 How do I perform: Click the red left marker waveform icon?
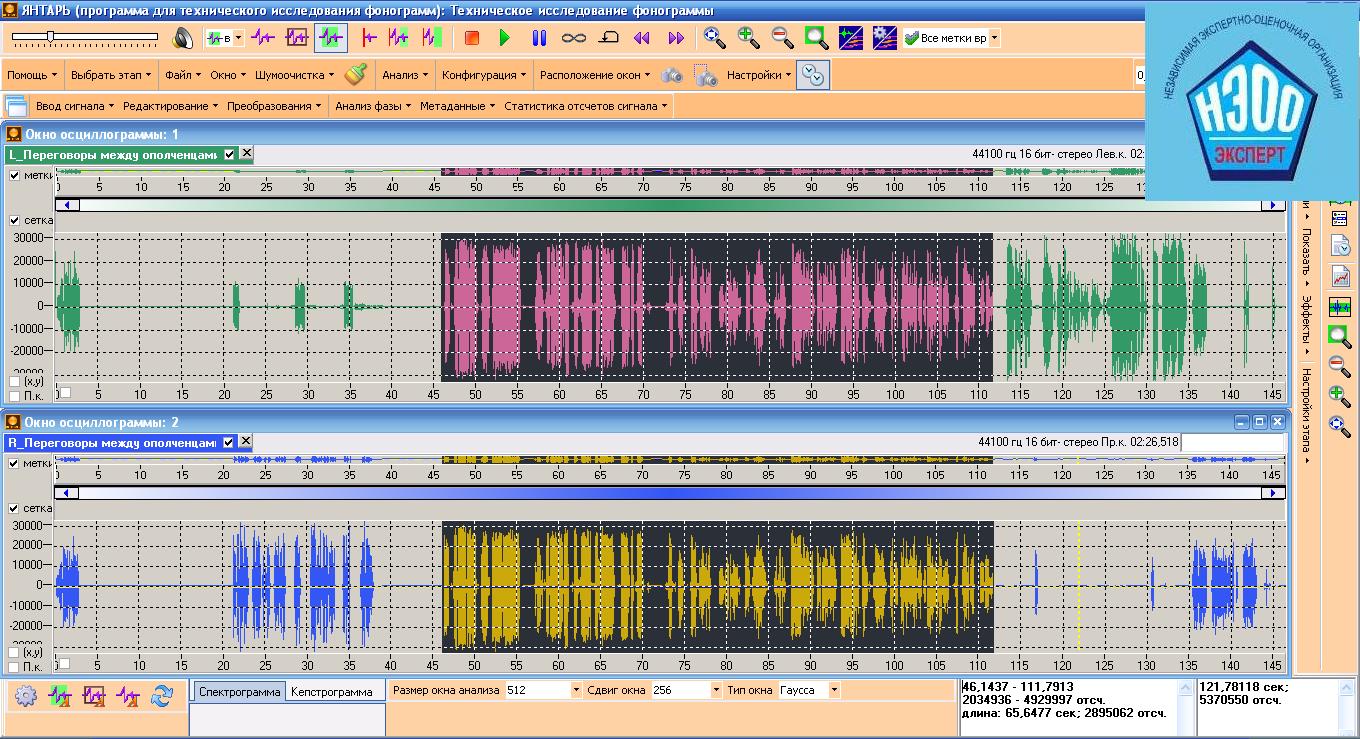point(369,38)
